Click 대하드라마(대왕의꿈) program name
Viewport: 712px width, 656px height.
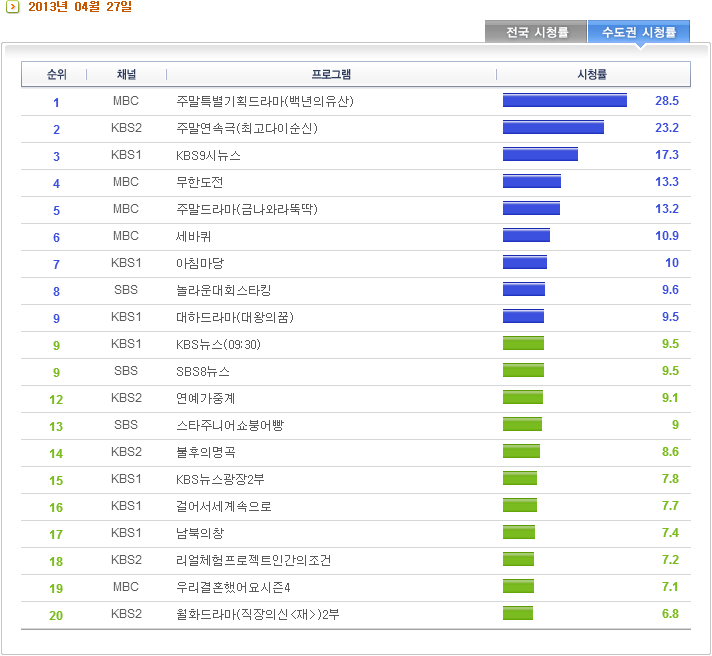(x=235, y=317)
